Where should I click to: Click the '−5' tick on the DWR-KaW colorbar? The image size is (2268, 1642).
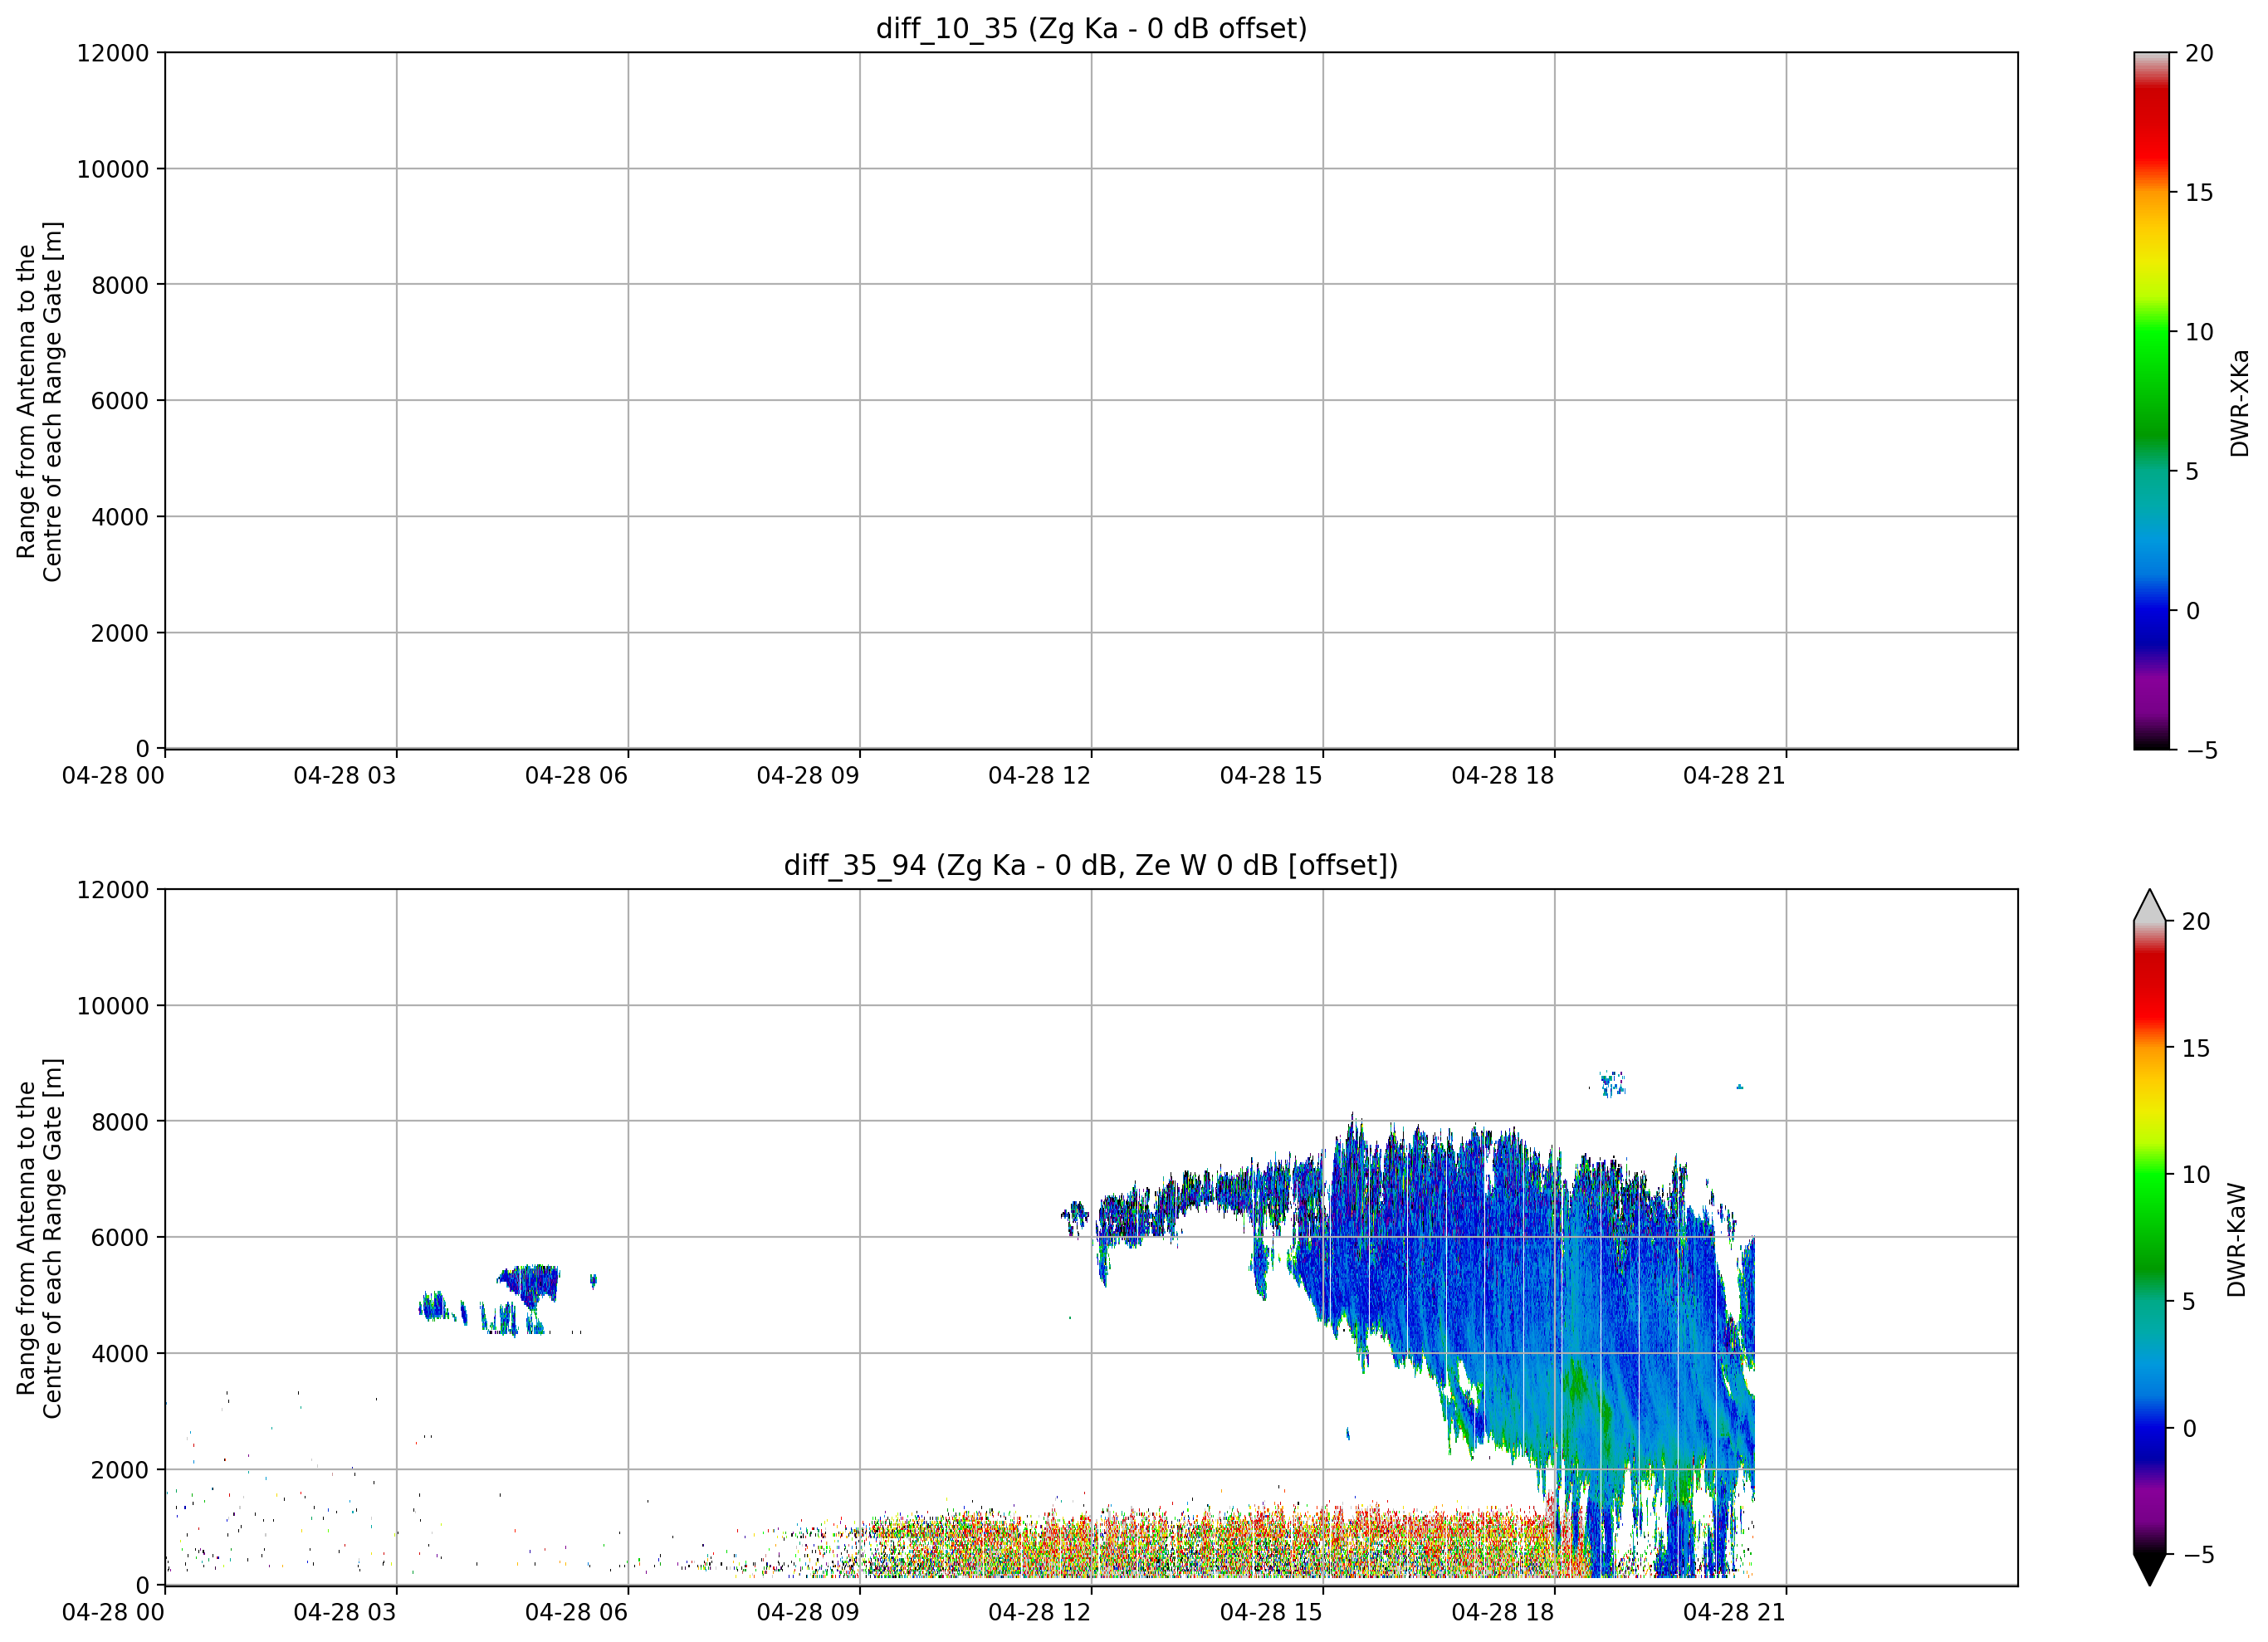point(2198,1556)
